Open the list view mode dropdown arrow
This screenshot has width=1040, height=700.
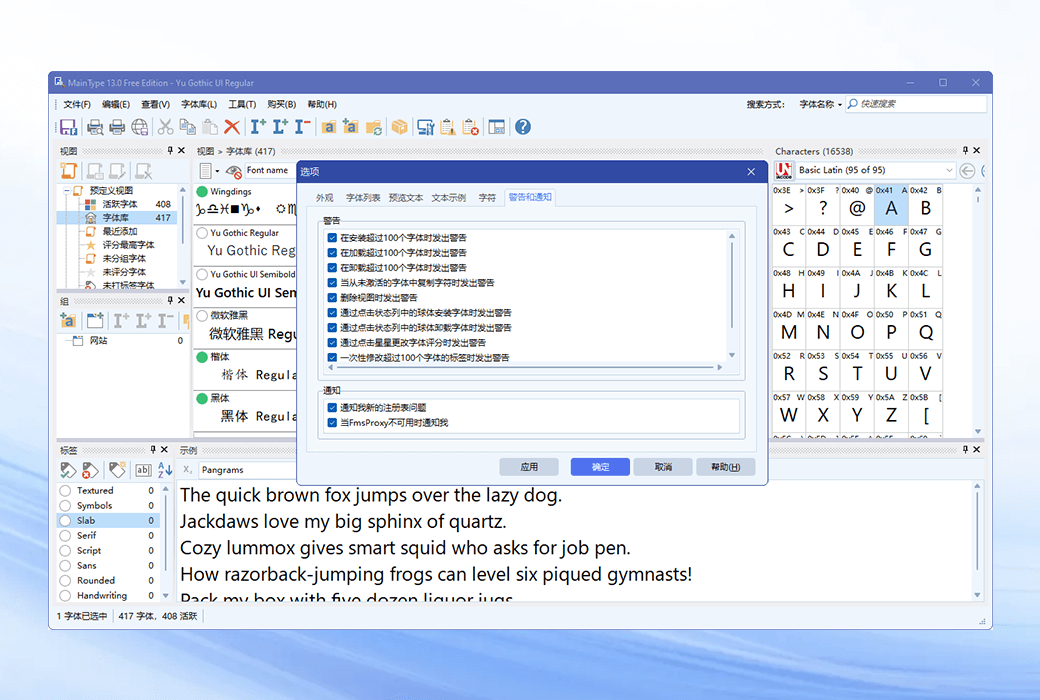click(x=217, y=171)
